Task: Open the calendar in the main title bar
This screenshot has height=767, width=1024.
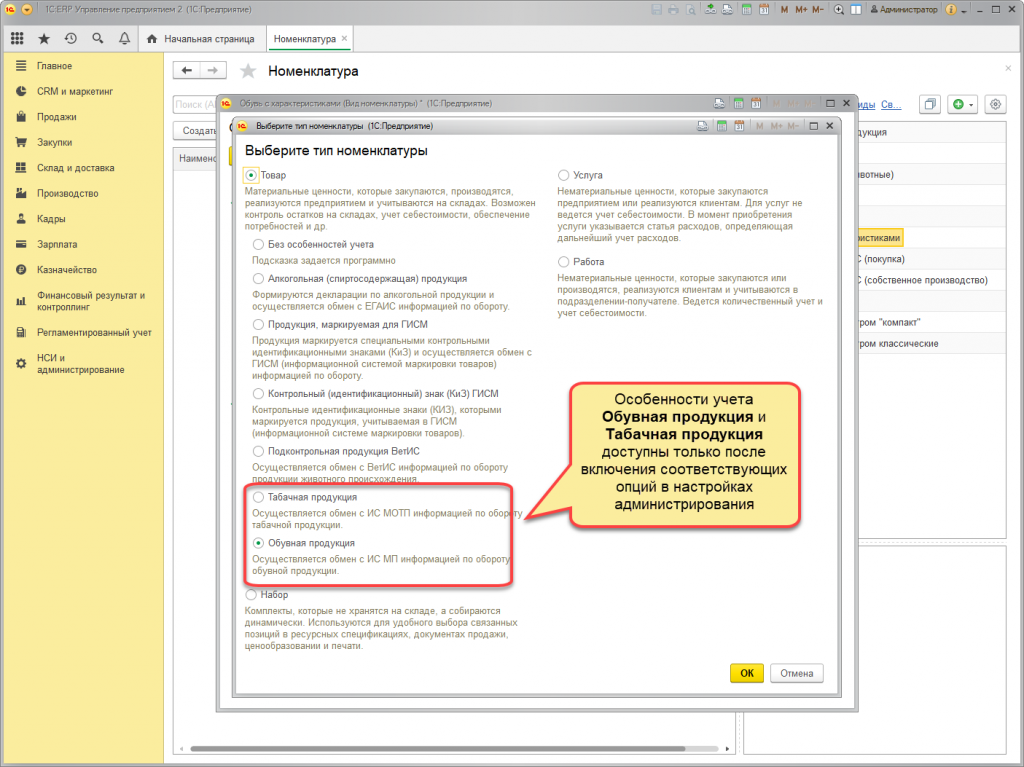Action: [x=763, y=10]
